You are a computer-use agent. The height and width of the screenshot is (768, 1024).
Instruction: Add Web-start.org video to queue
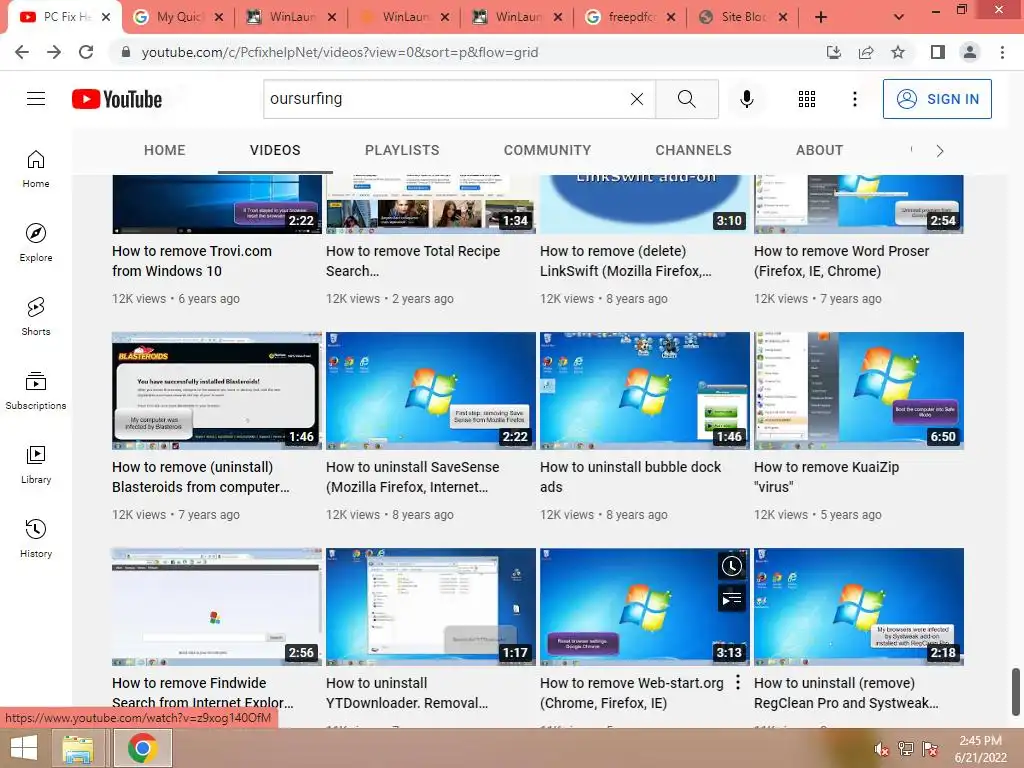[x=731, y=598]
